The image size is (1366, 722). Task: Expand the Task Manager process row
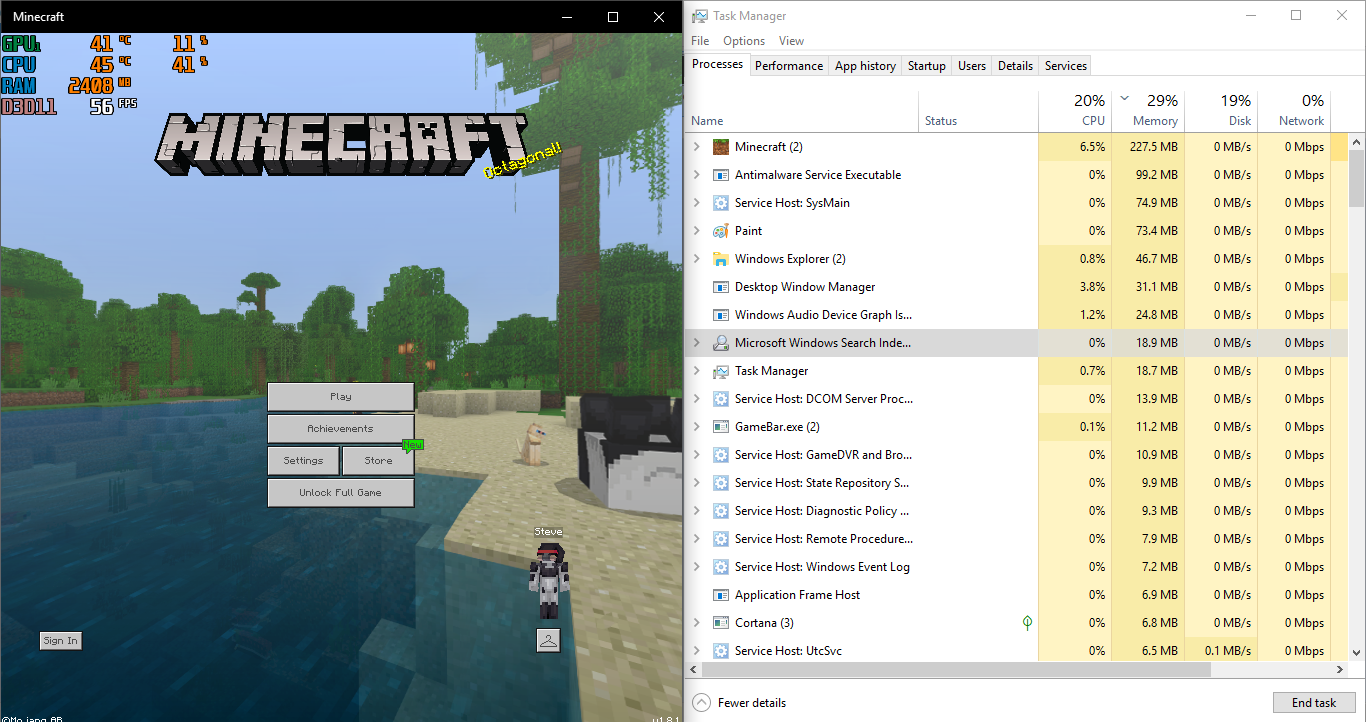[697, 371]
